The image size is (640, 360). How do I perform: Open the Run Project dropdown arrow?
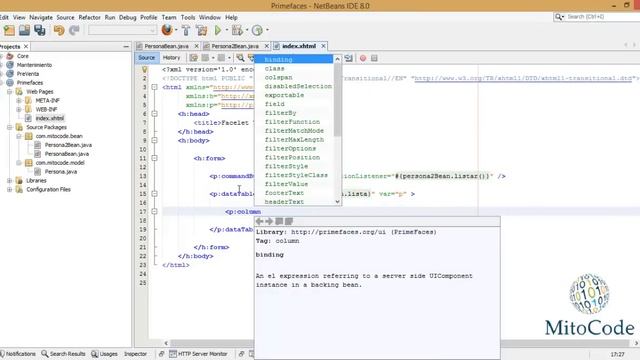[x=227, y=30]
